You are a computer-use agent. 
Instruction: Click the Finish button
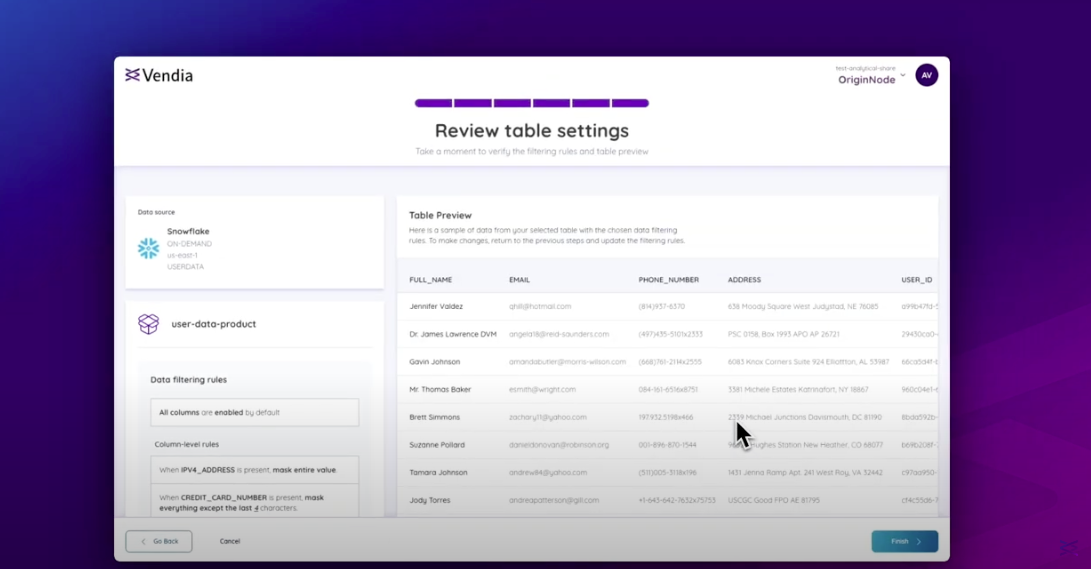click(905, 541)
